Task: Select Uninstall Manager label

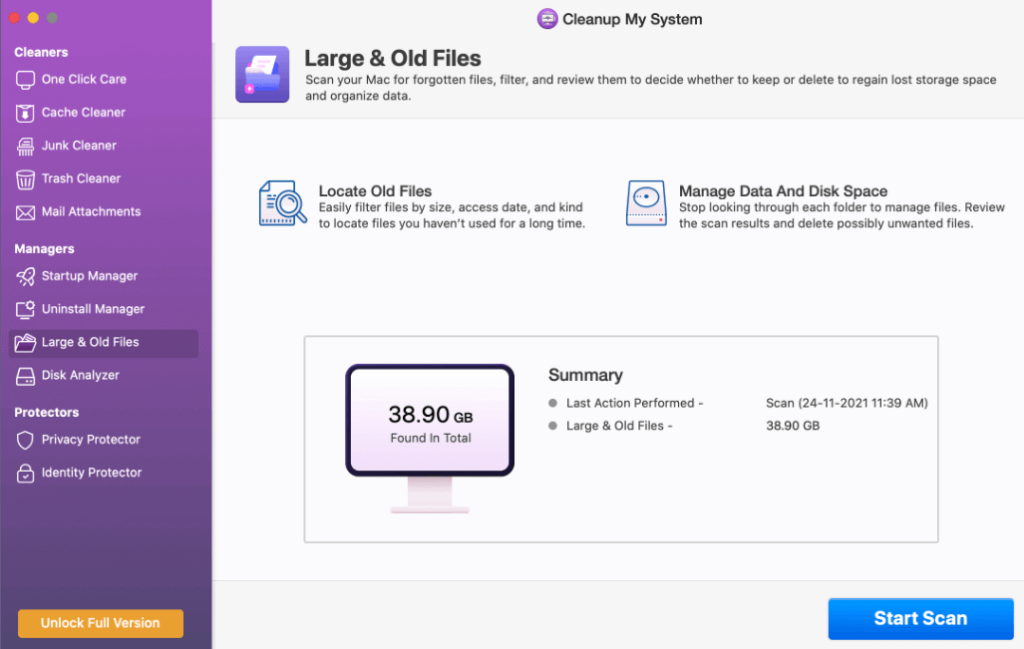Action: [x=93, y=309]
